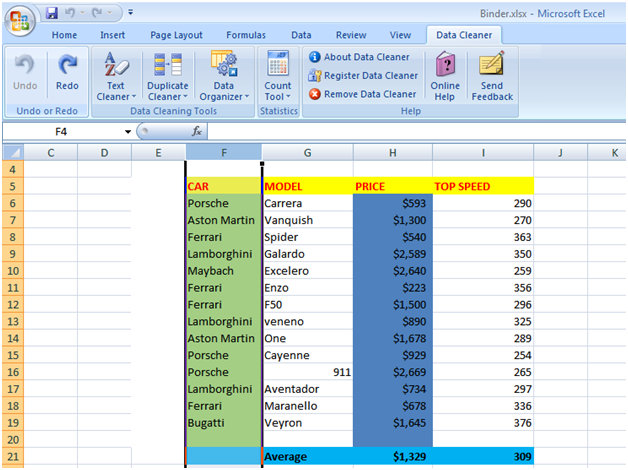Select column F header
628x470 pixels.
tap(224, 153)
